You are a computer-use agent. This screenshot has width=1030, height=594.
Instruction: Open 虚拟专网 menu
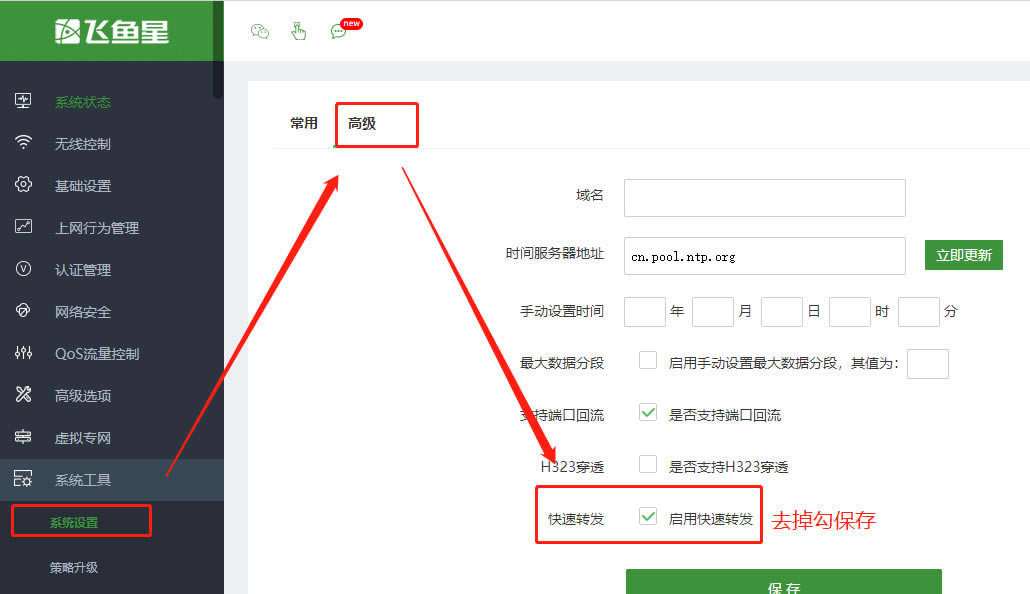click(x=83, y=438)
